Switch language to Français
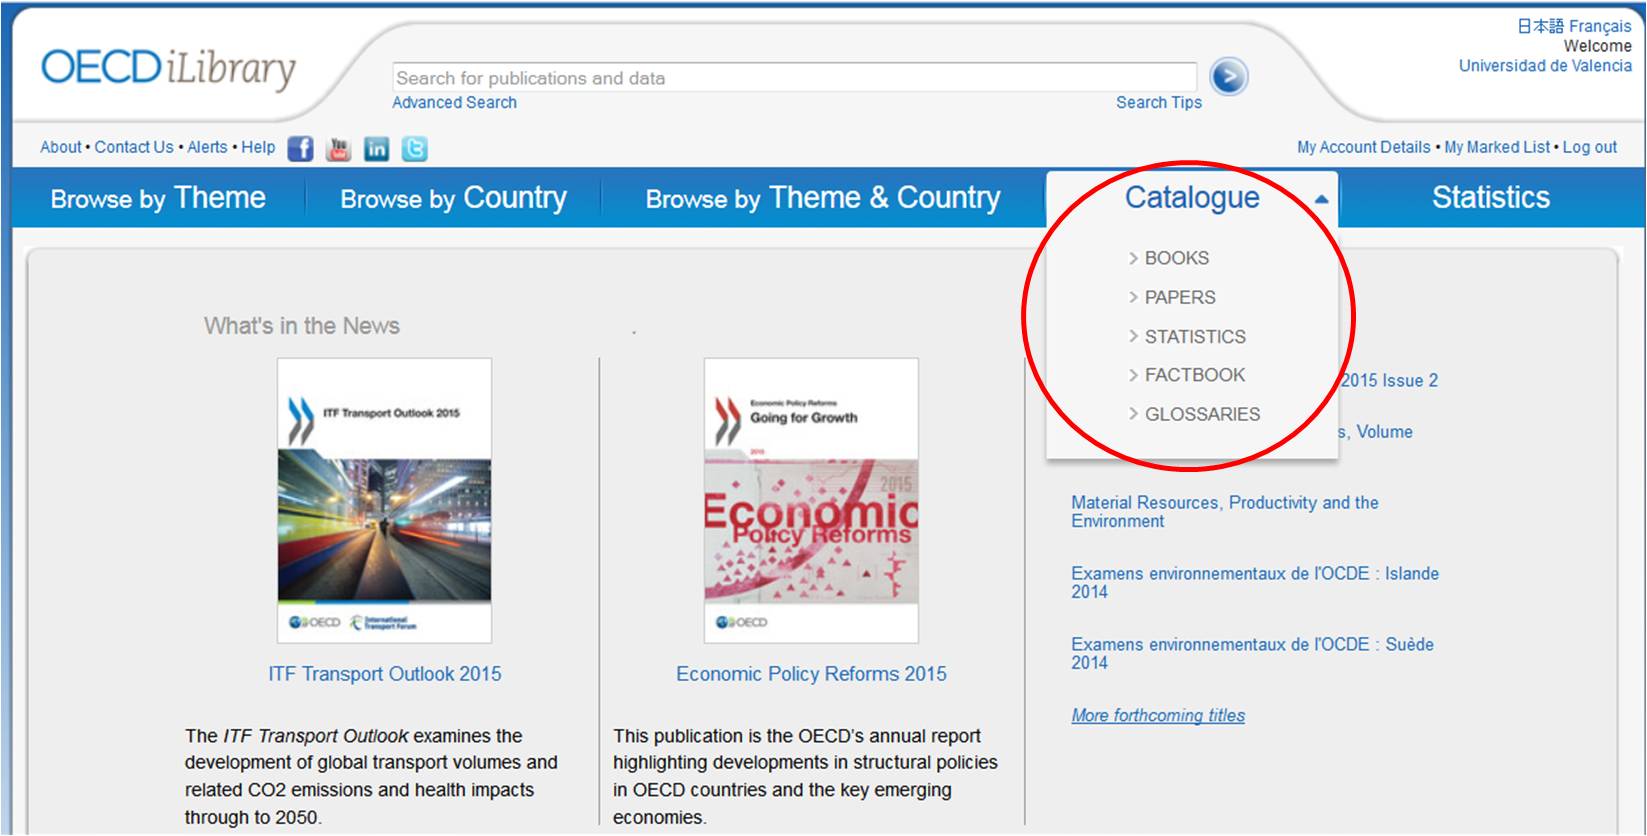This screenshot has height=836, width=1647. (1600, 26)
